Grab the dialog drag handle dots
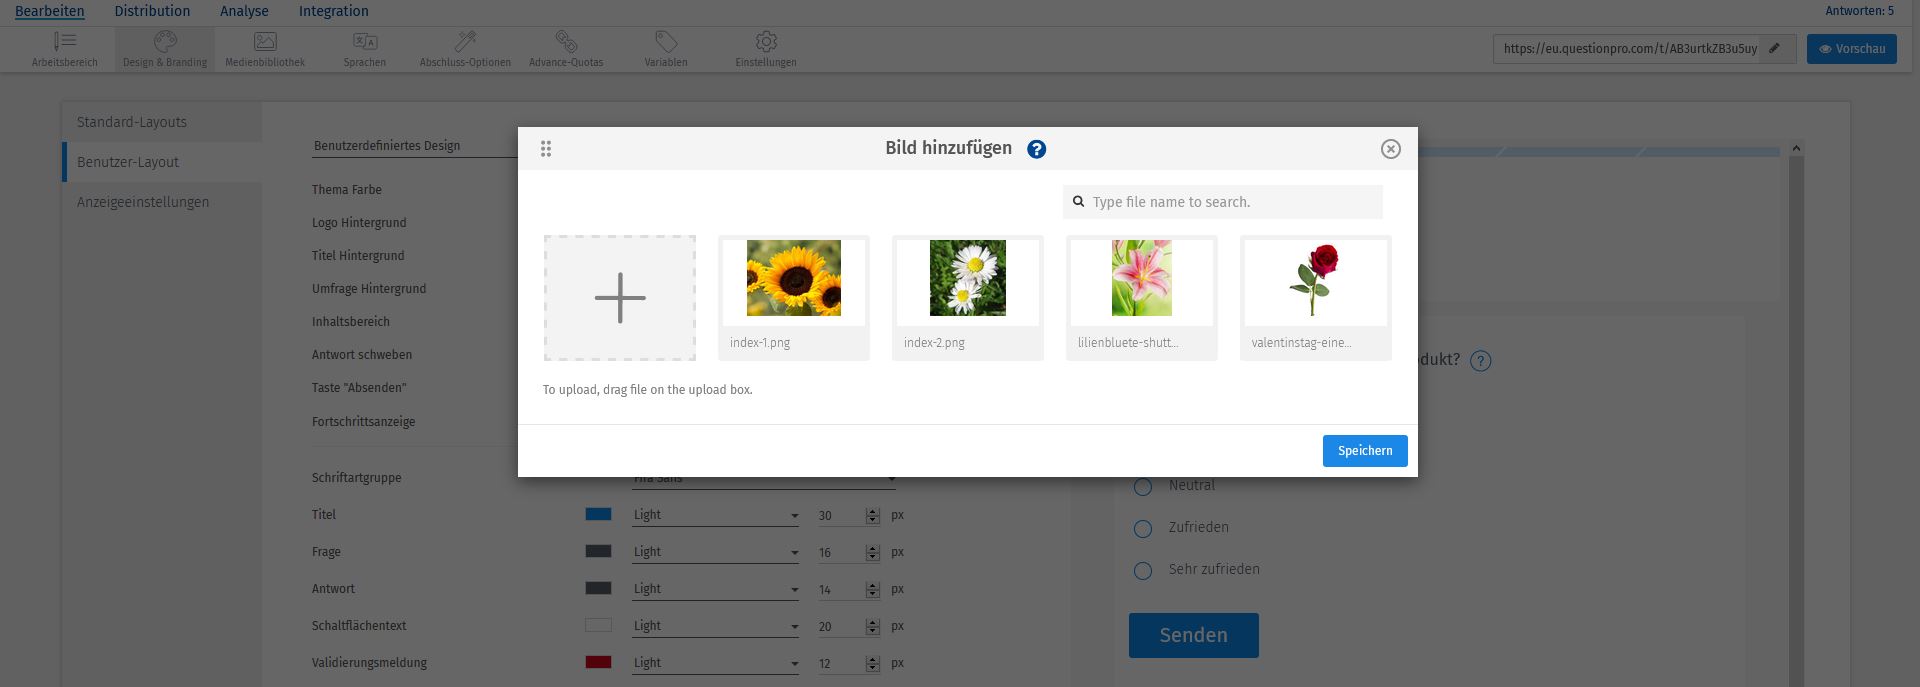1920x687 pixels. point(546,149)
